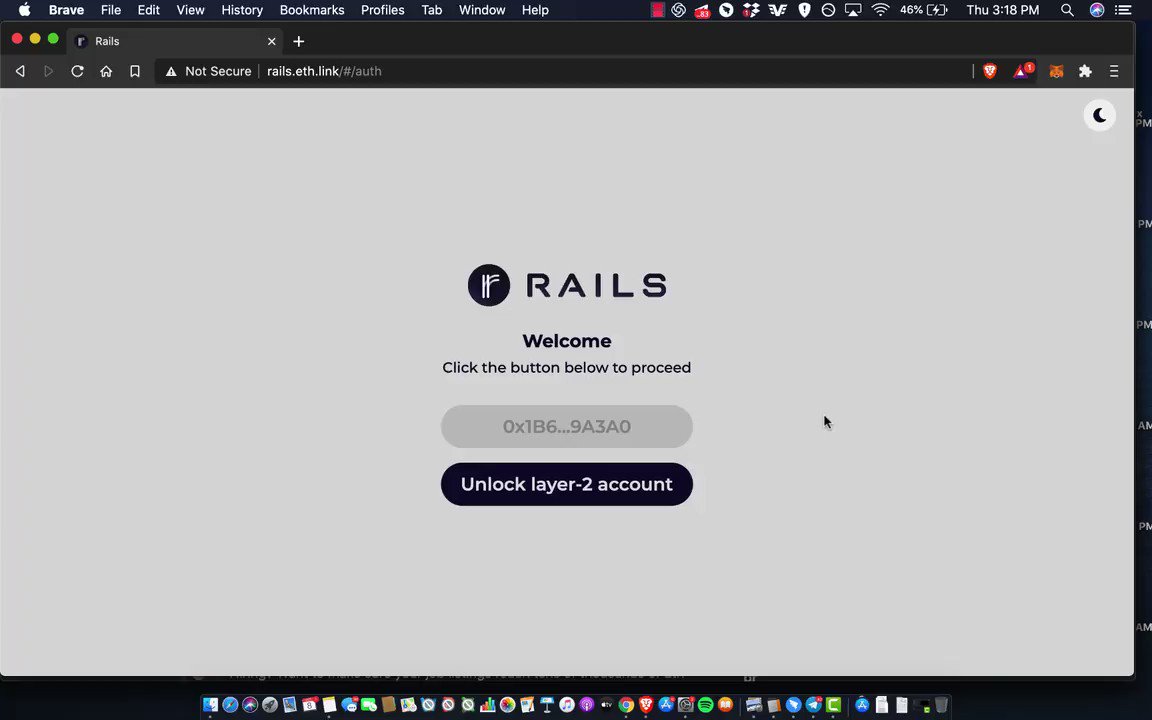Image resolution: width=1152 pixels, height=720 pixels.
Task: Open Photos in the Dock
Action: [508, 705]
